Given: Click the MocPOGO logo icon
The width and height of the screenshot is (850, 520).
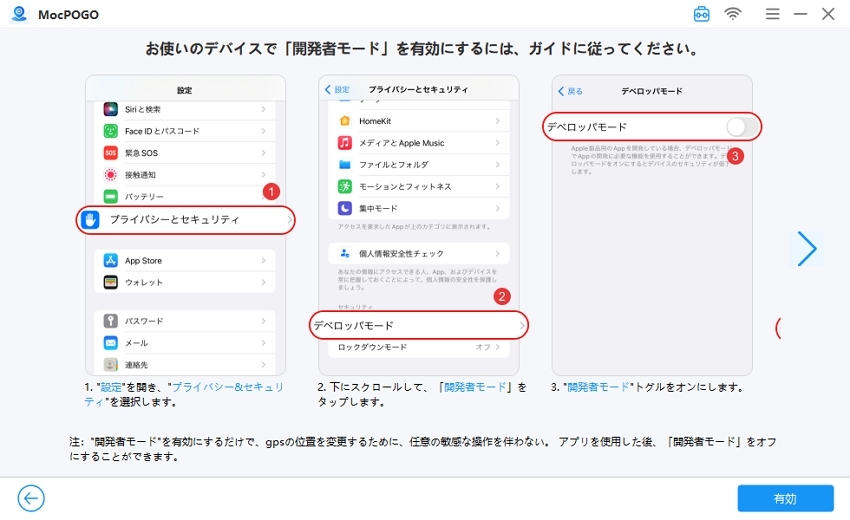Looking at the screenshot, I should click(20, 14).
